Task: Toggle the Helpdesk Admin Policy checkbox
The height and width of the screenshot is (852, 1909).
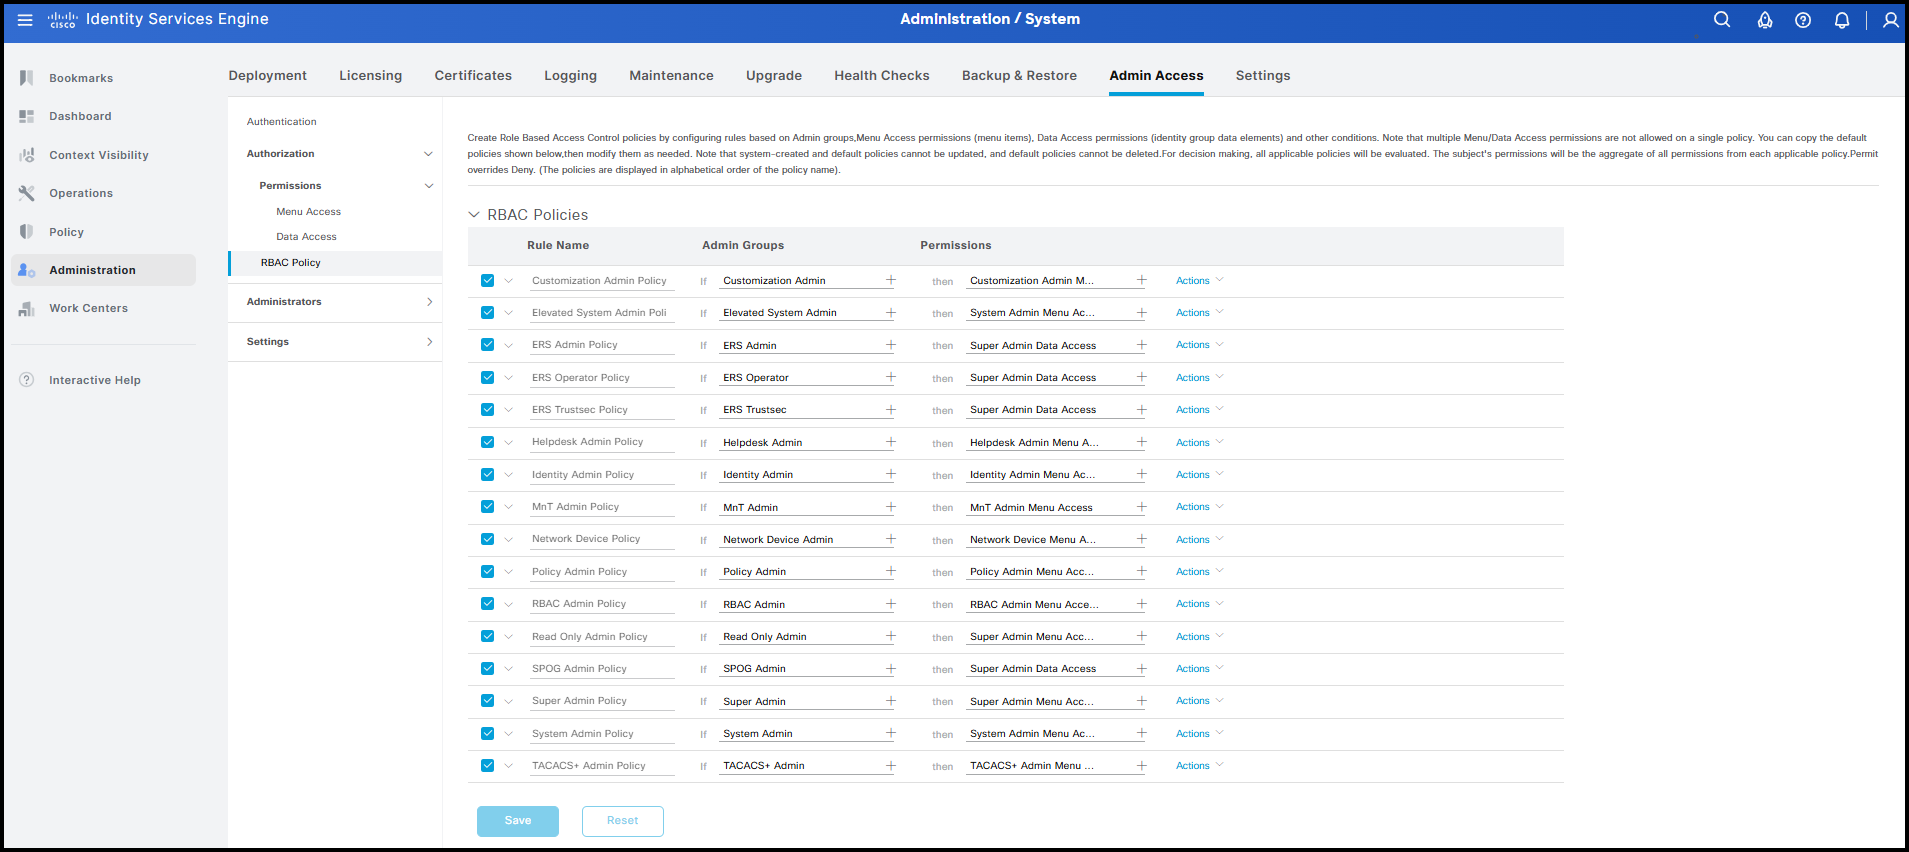Action: (487, 442)
